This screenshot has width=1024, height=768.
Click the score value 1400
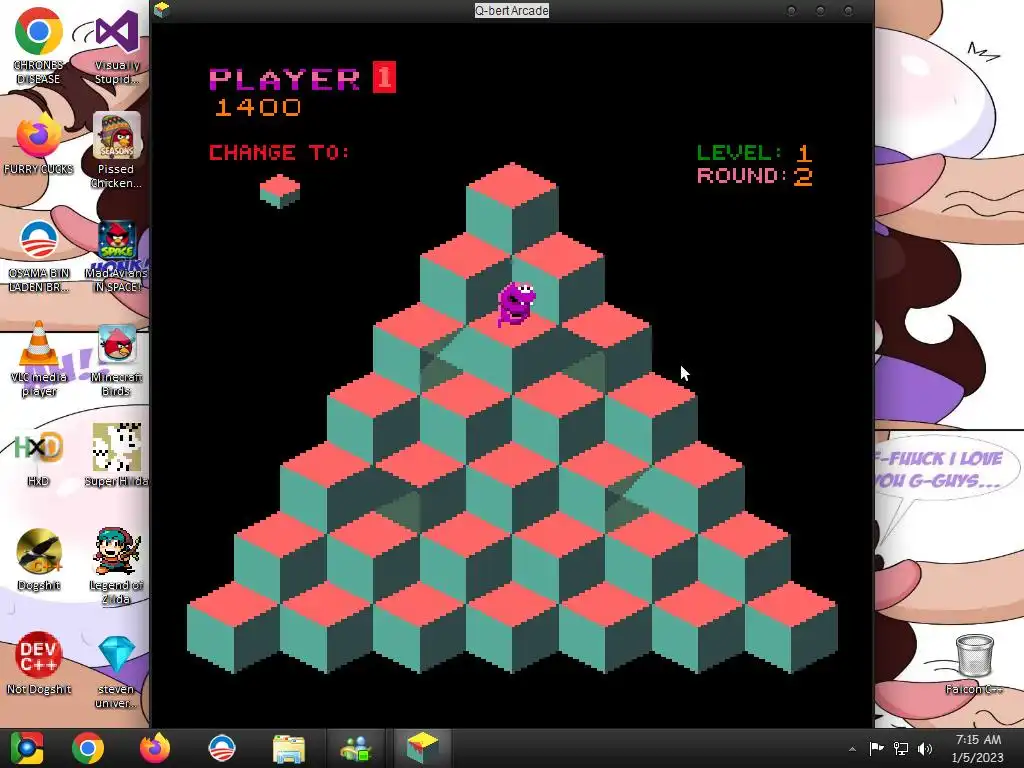click(x=258, y=107)
